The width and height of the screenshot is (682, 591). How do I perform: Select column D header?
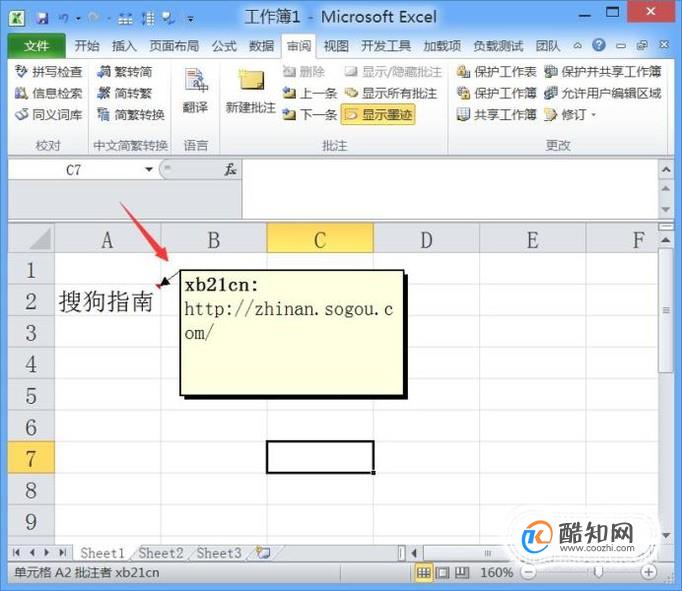[426, 239]
